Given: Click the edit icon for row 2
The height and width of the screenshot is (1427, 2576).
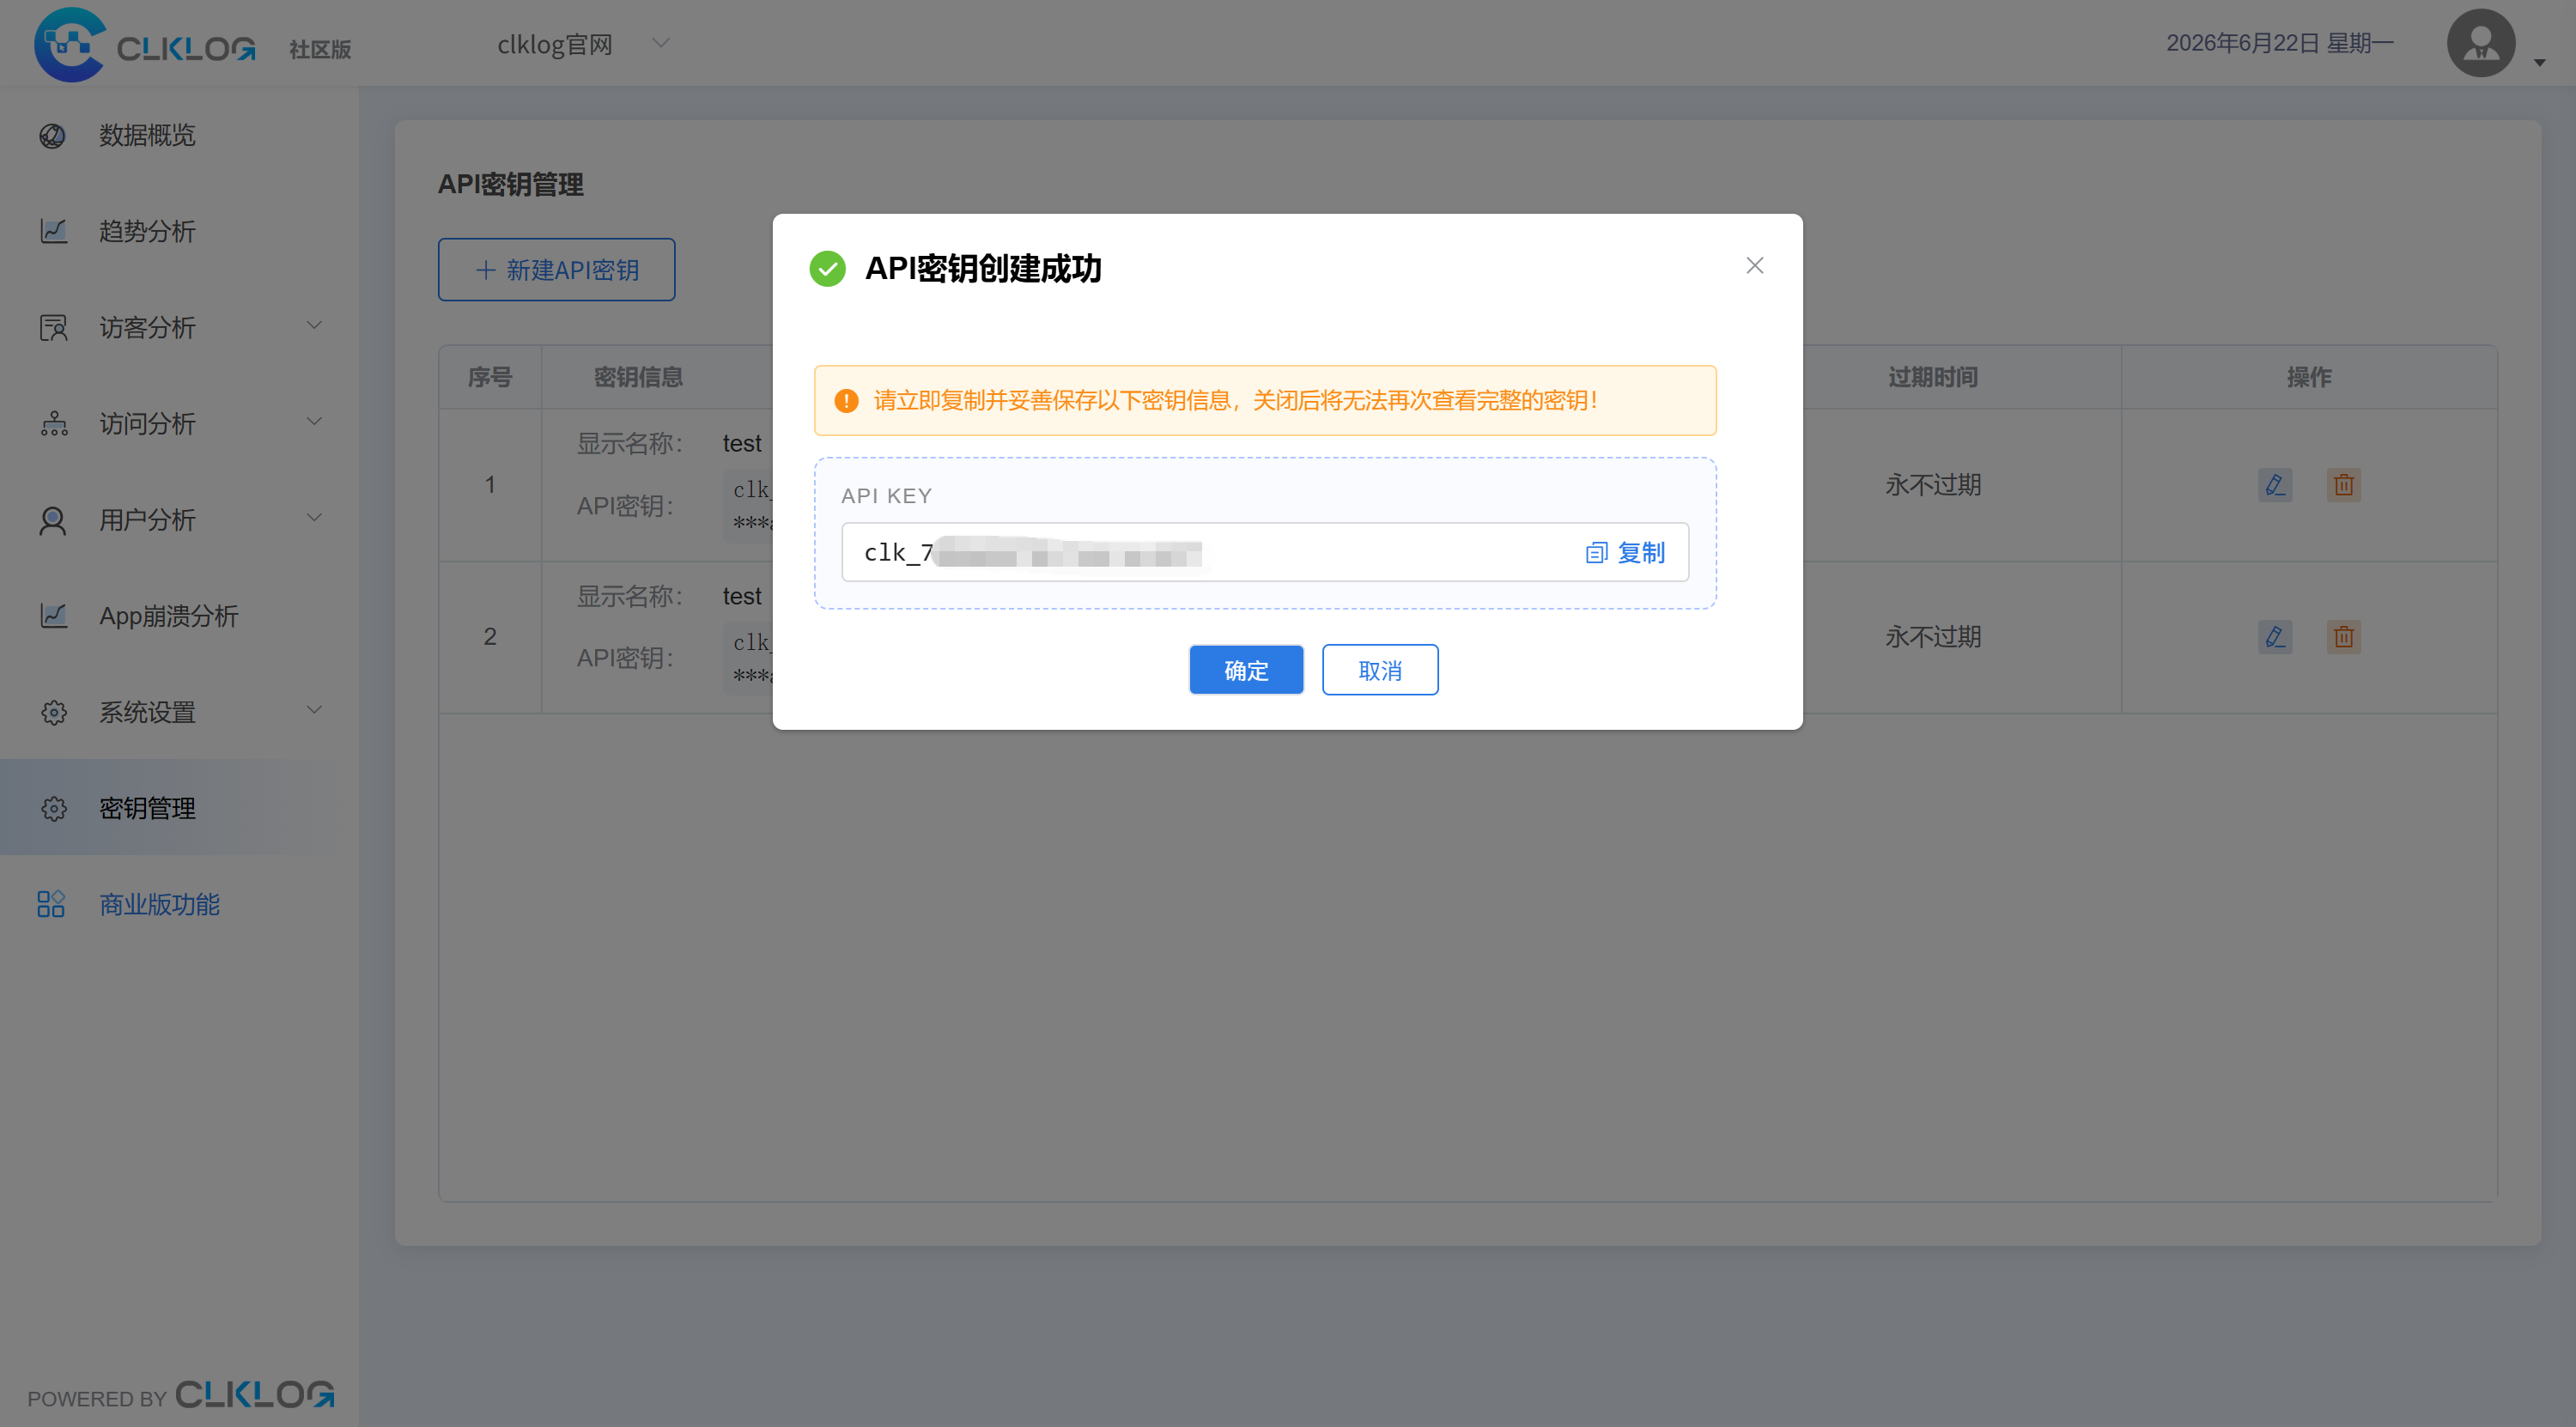Looking at the screenshot, I should (x=2275, y=637).
